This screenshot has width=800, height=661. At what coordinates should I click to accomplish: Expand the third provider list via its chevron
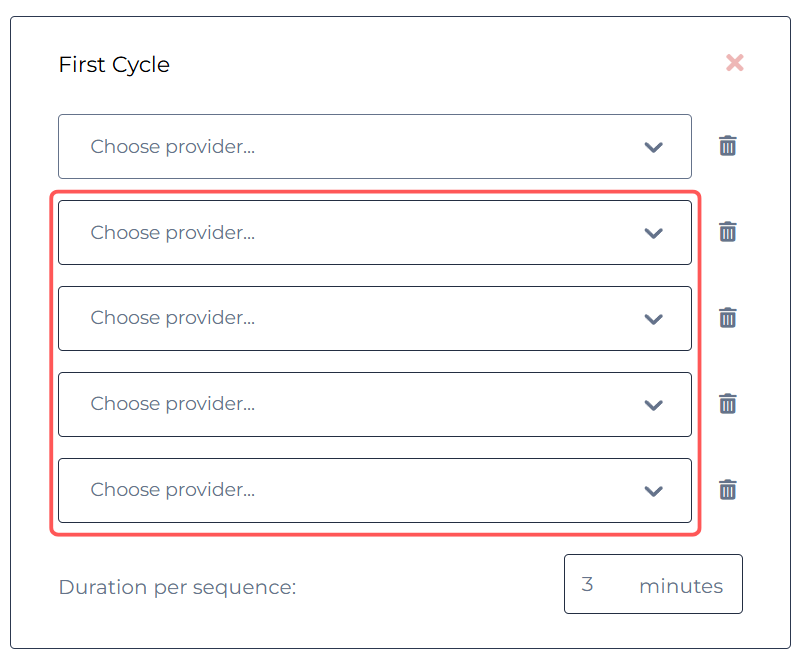point(654,319)
